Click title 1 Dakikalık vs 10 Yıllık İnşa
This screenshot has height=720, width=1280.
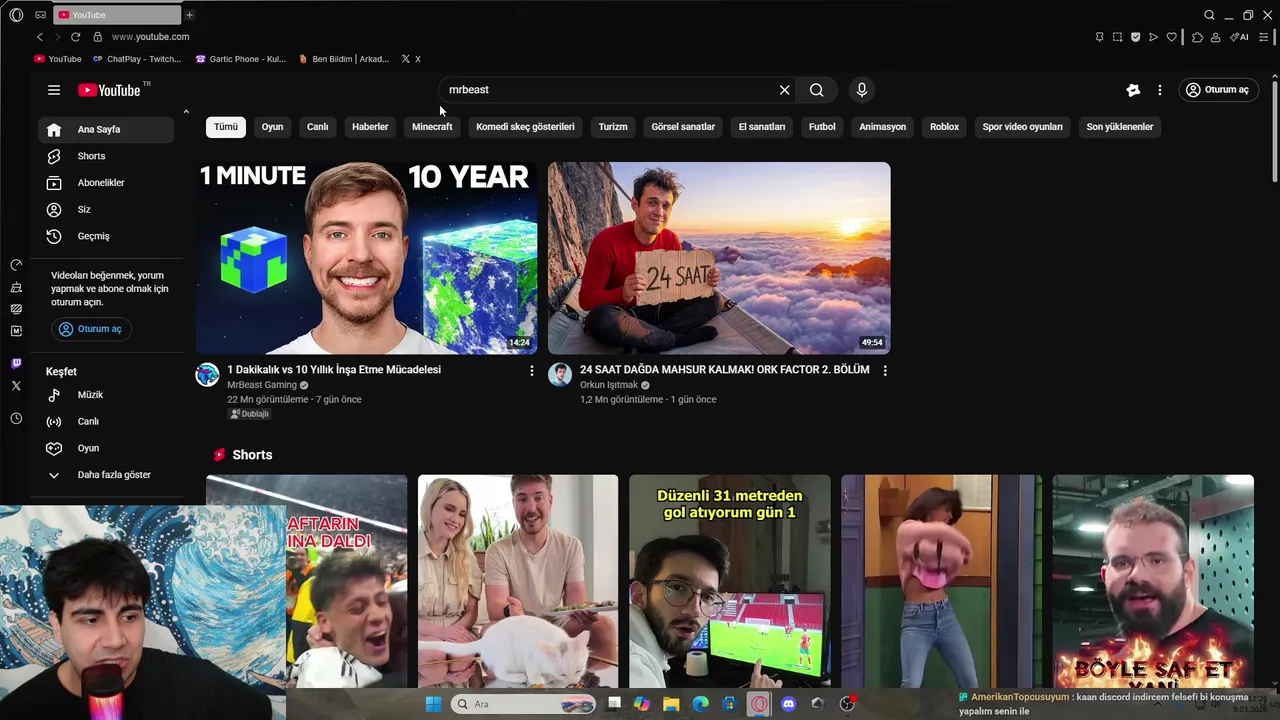[334, 370]
